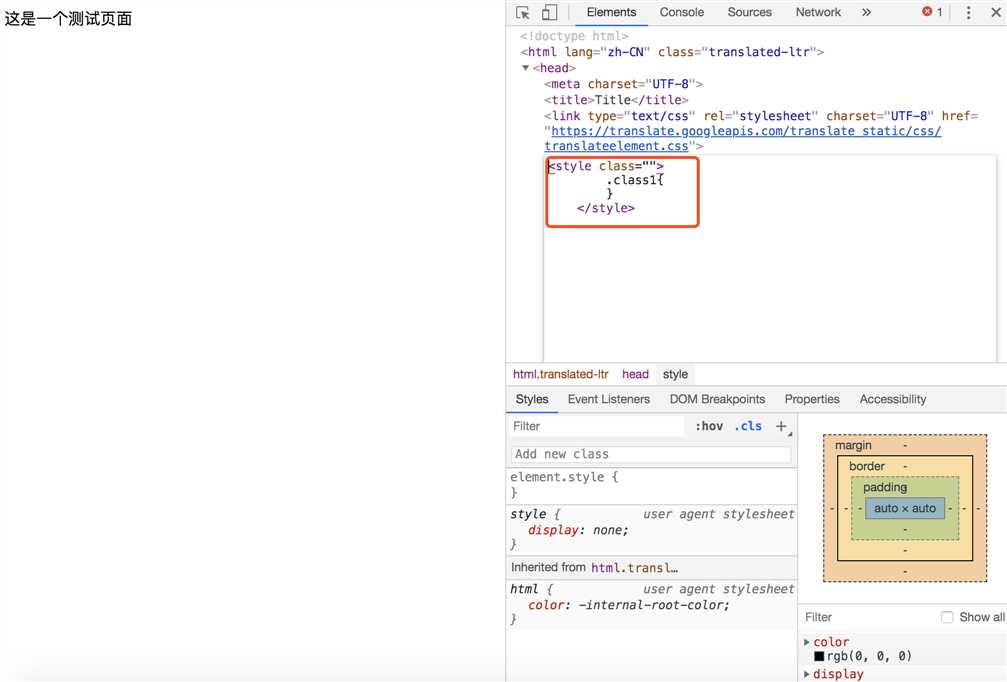Image resolution: width=1007 pixels, height=682 pixels.
Task: Enable the Show all checkbox
Action: point(947,617)
